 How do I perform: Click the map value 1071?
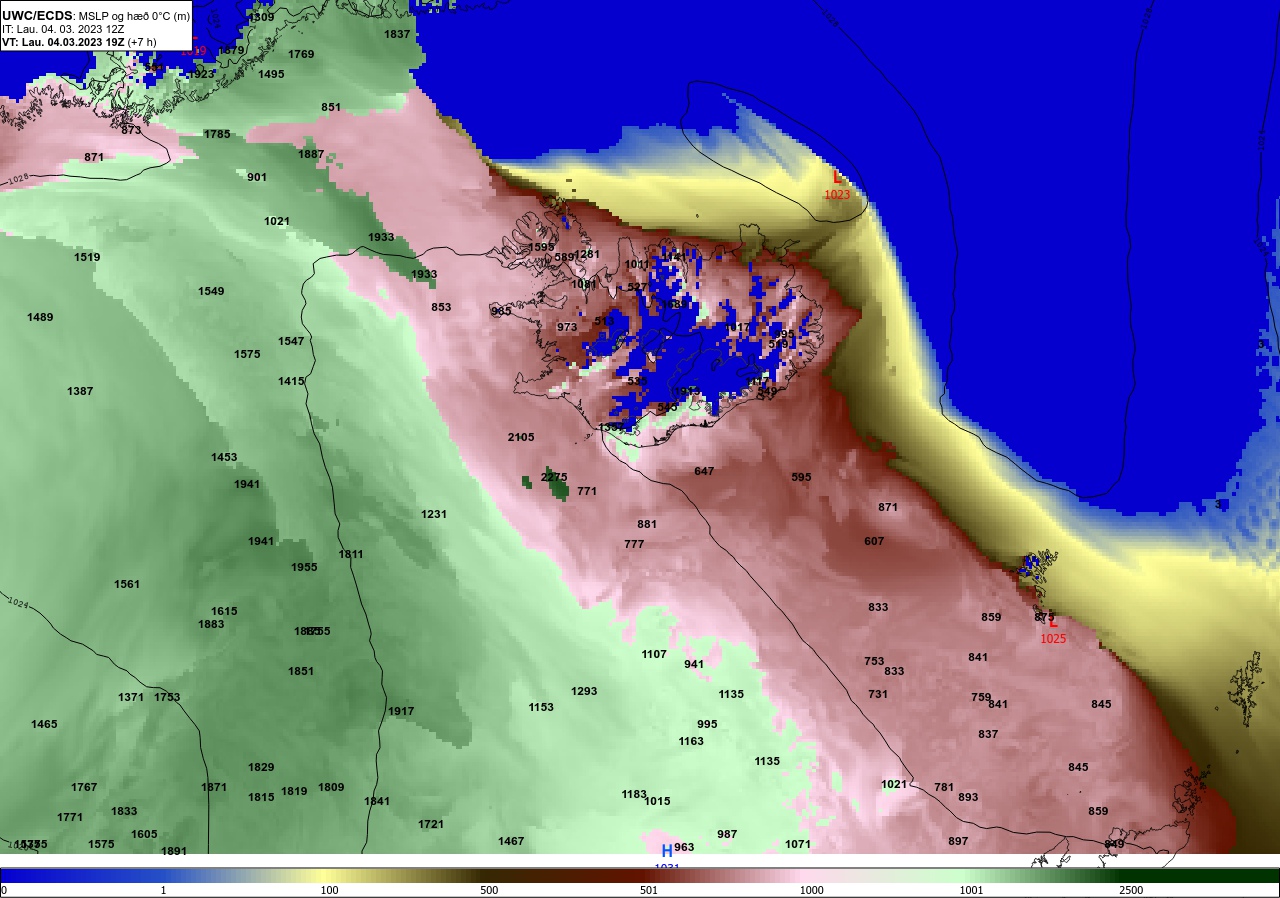click(798, 844)
